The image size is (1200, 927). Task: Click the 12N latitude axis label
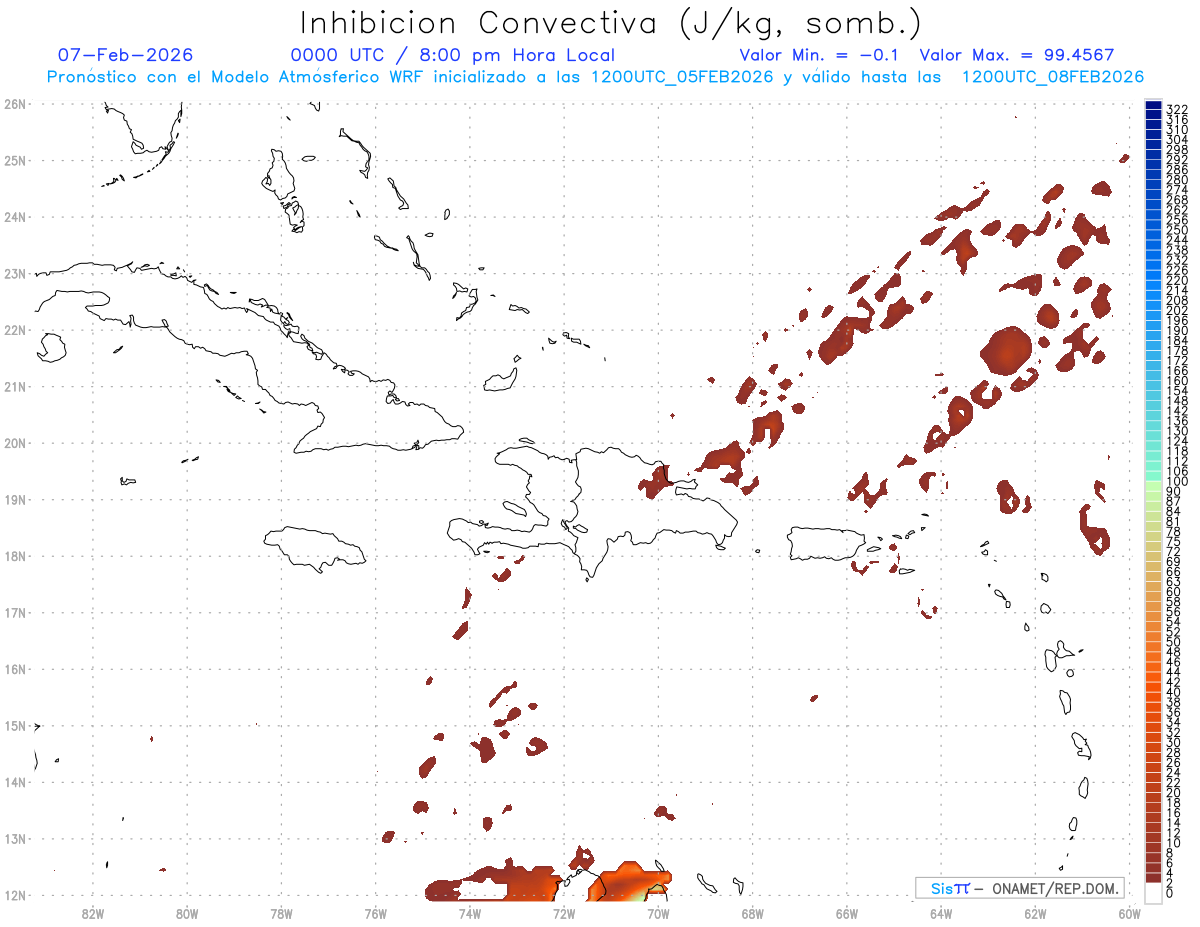[x=14, y=894]
